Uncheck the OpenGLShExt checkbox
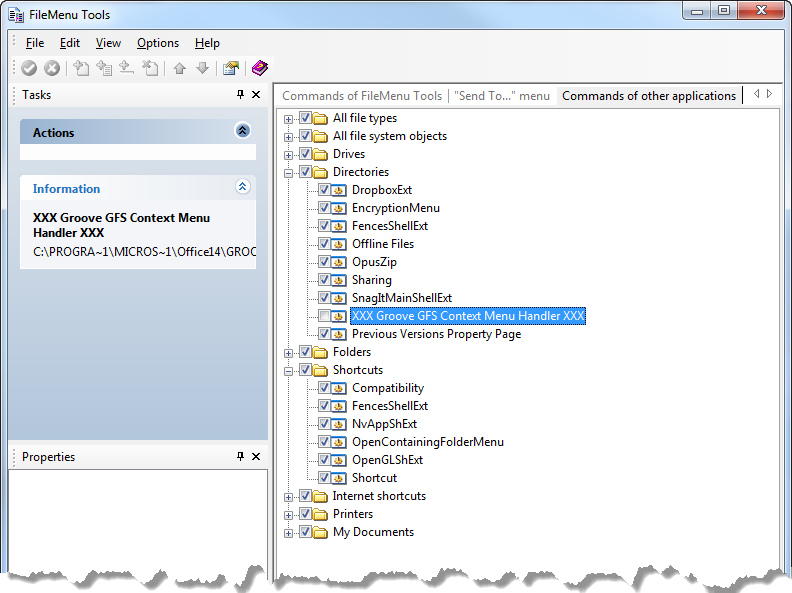The image size is (792, 593). point(324,460)
